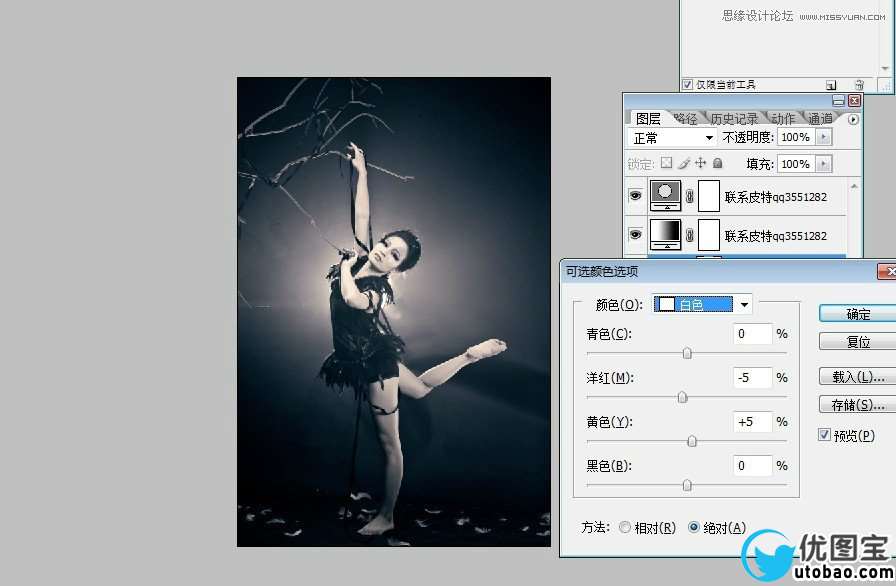Click link icon of circle-thumbnail layer

(x=690, y=196)
